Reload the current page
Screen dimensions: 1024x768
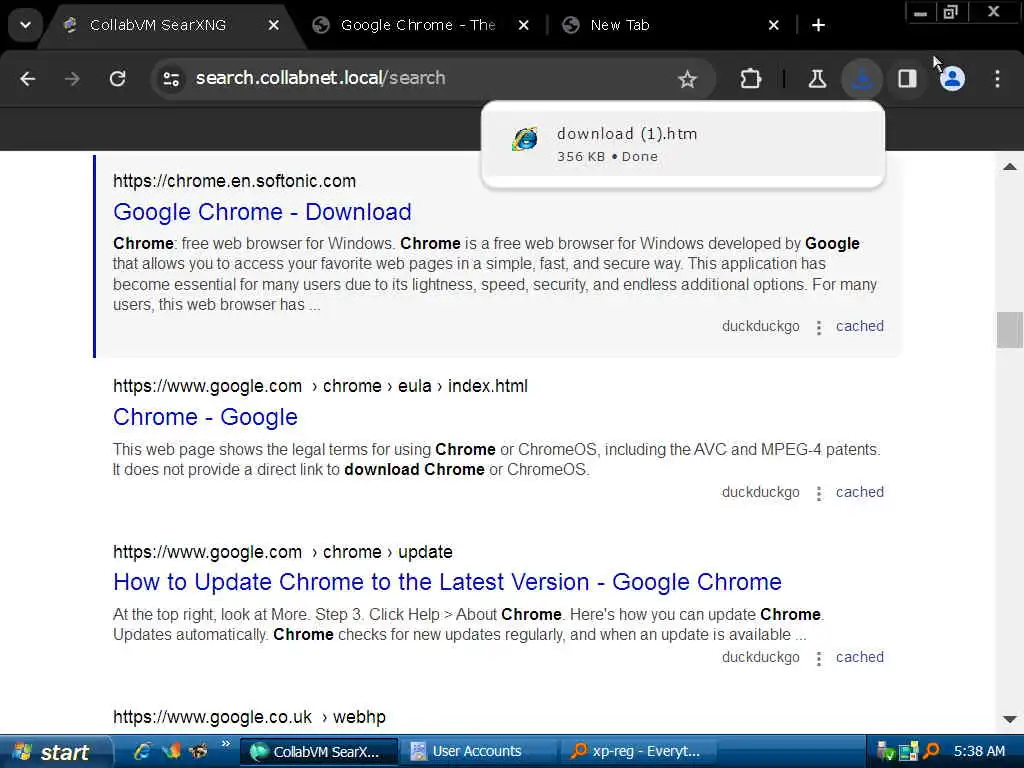(118, 79)
